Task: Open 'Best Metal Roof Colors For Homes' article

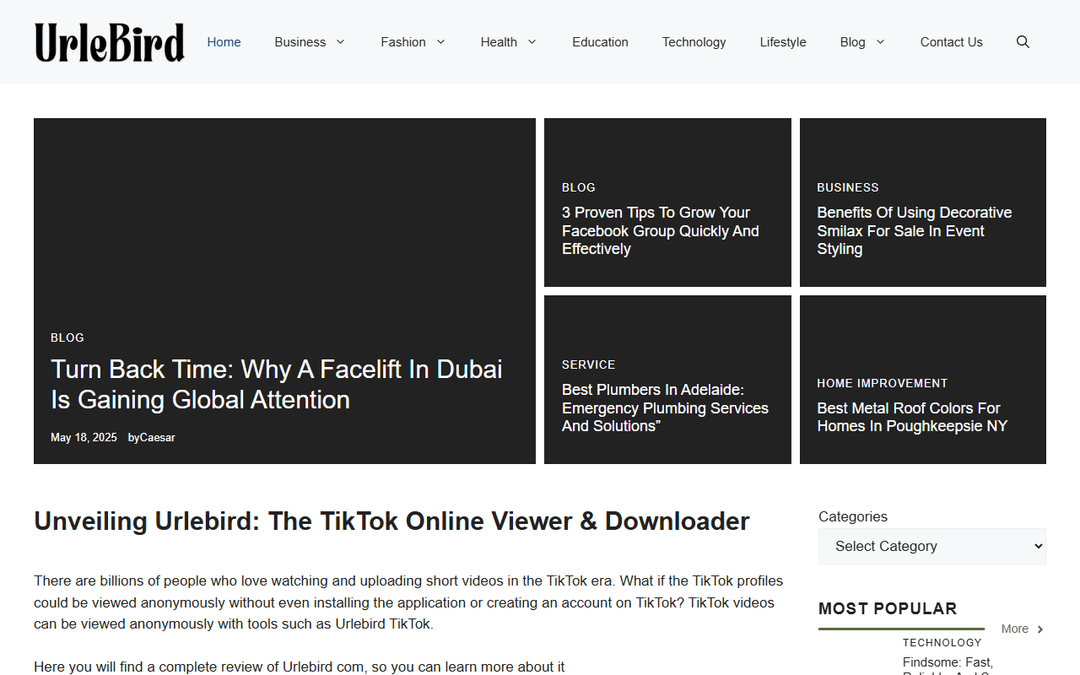Action: 912,417
